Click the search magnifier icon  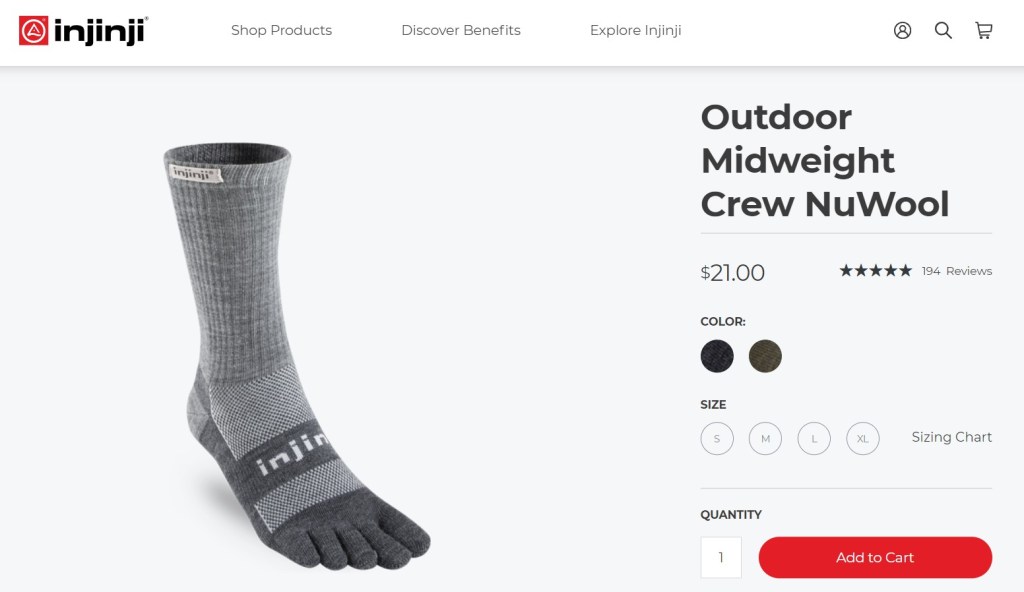pos(943,30)
